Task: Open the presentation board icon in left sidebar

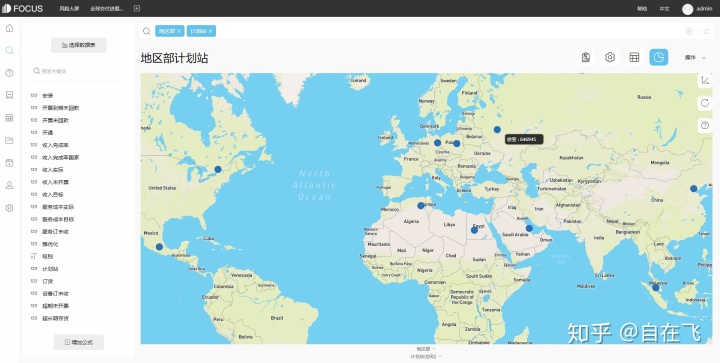Action: point(9,95)
